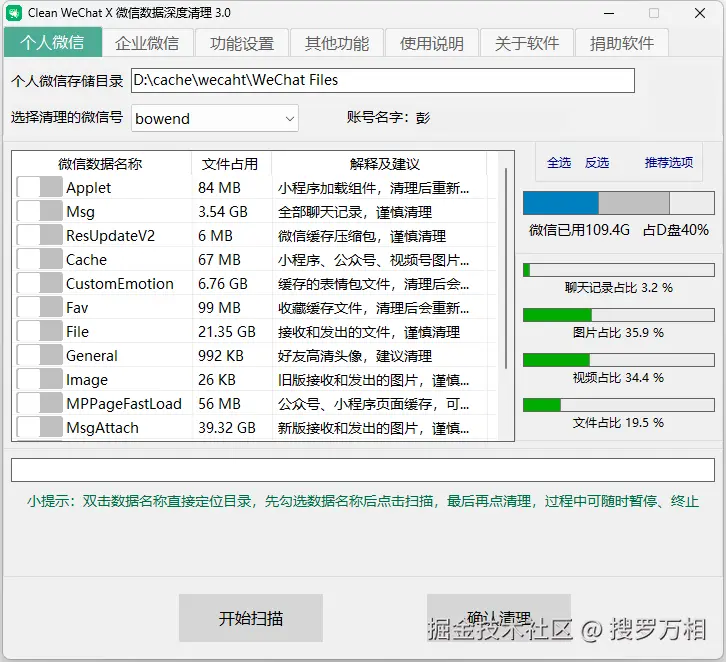Click the Clean WeChat X app icon
Image resolution: width=726 pixels, height=662 pixels.
[13, 13]
